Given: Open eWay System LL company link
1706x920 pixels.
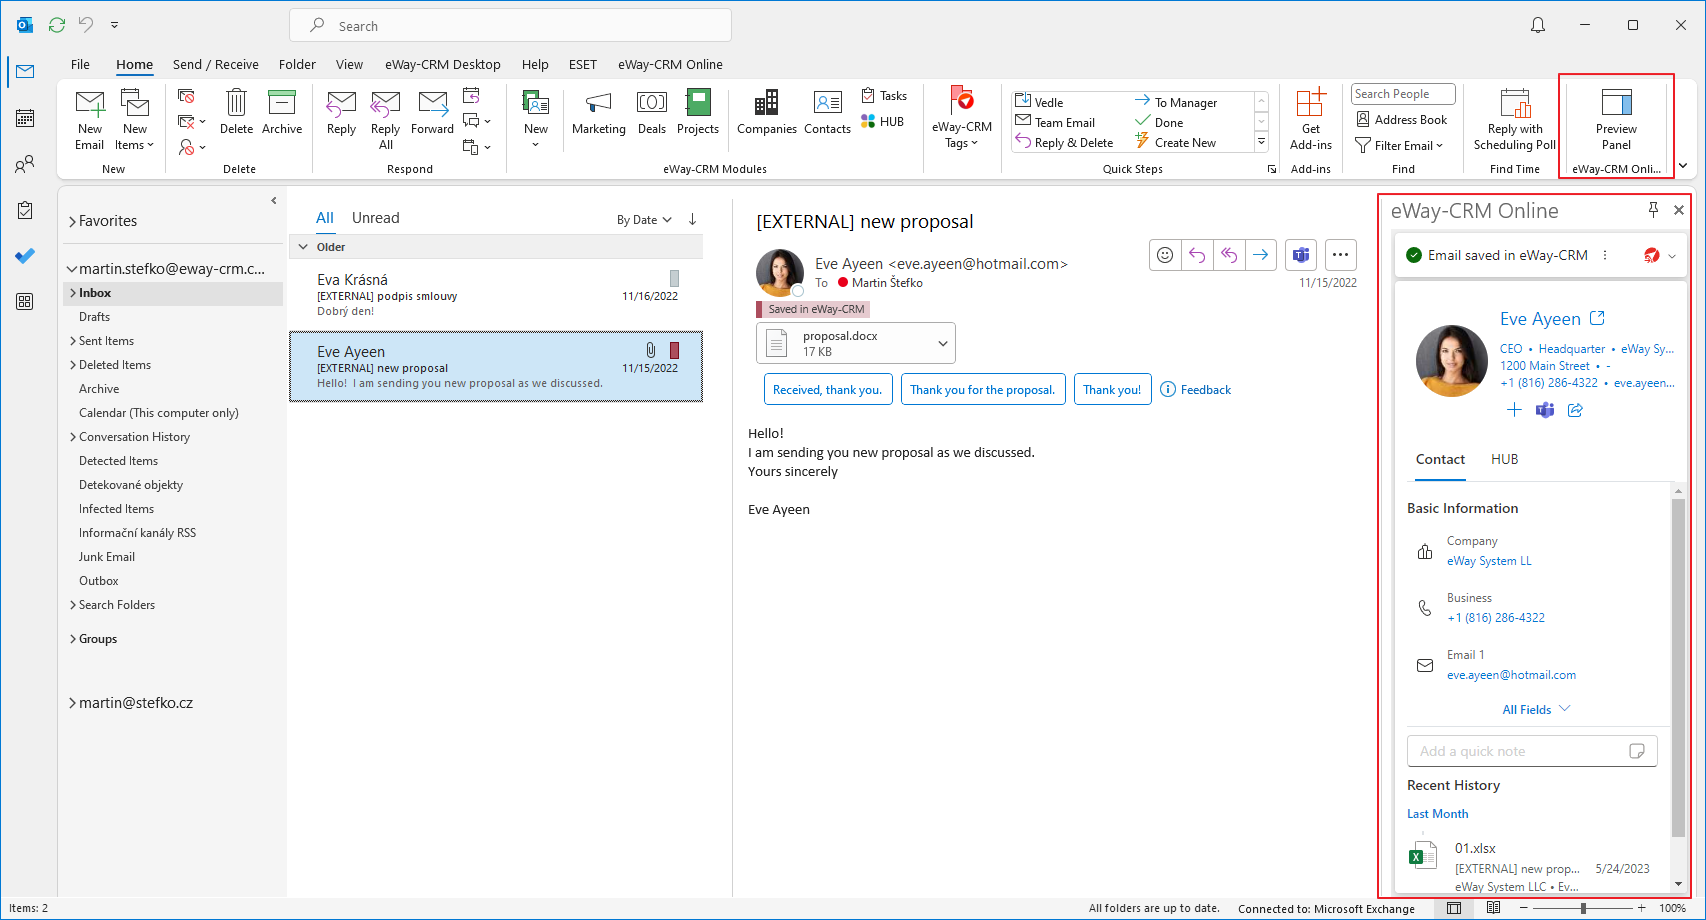Looking at the screenshot, I should coord(1489,561).
